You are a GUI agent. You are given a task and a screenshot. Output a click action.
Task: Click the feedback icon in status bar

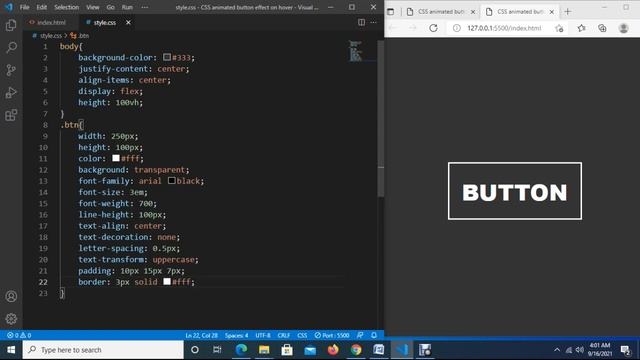(x=360, y=335)
